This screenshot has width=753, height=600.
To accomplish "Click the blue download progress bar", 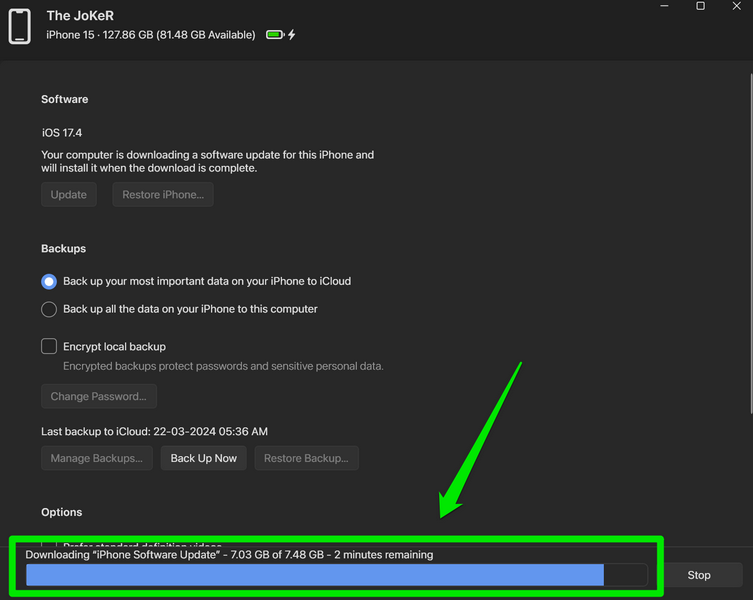I will click(x=315, y=575).
